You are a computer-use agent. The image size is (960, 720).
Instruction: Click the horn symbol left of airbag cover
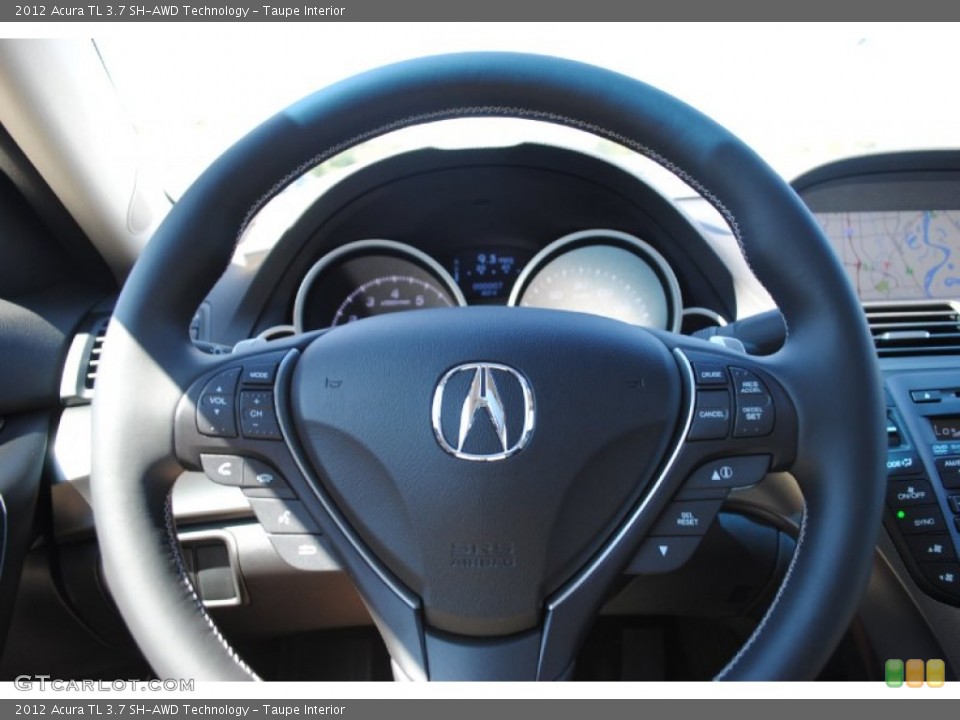[x=332, y=383]
